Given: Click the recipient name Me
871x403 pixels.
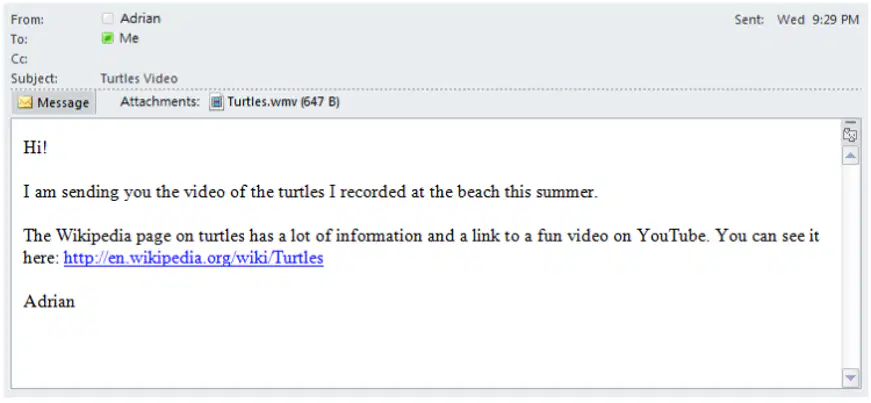Looking at the screenshot, I should tap(129, 38).
